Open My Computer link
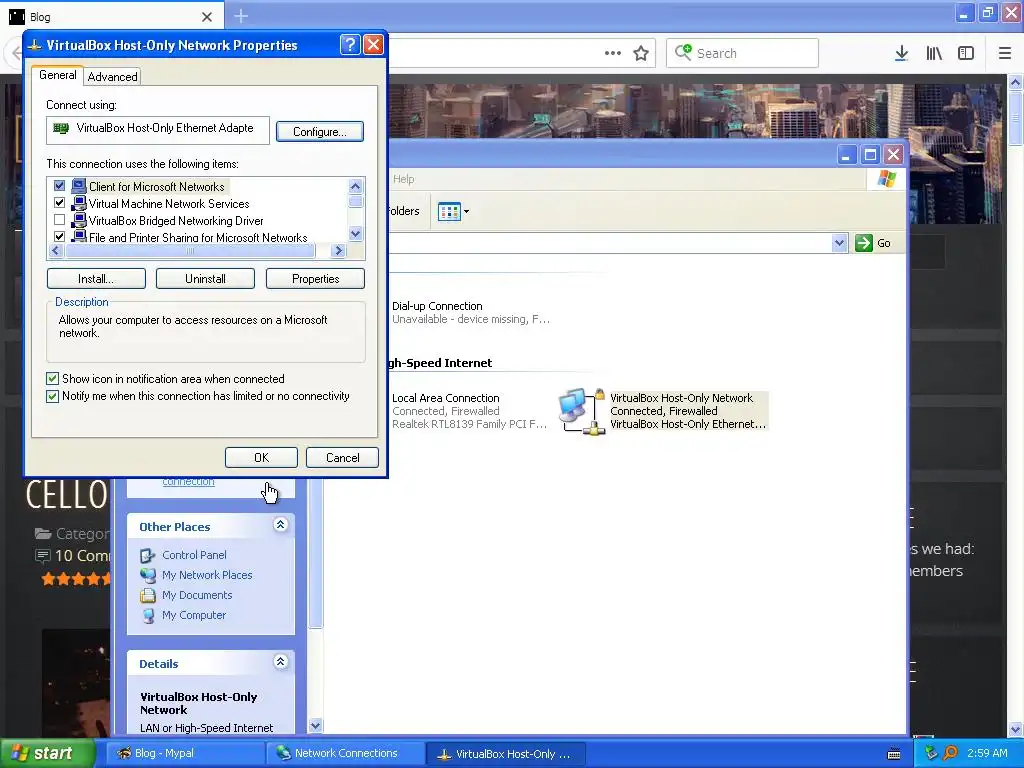 point(194,615)
